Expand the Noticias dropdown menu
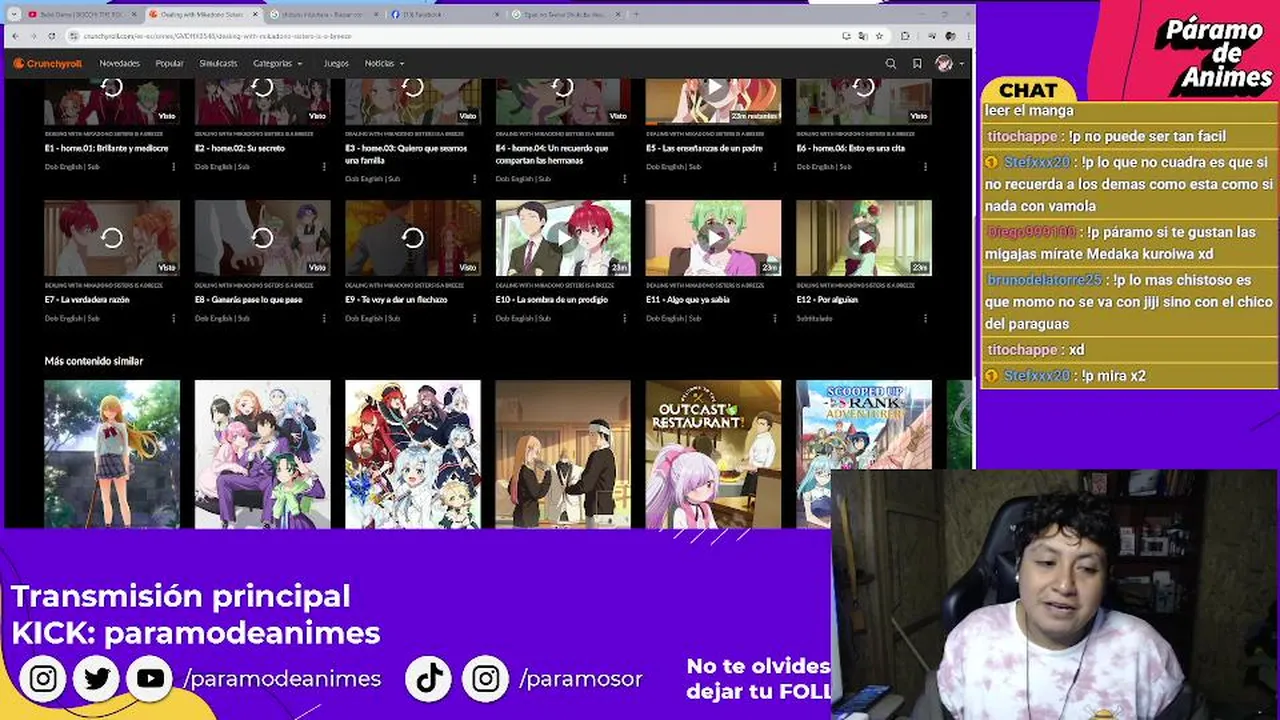Viewport: 1280px width, 720px height. click(384, 63)
